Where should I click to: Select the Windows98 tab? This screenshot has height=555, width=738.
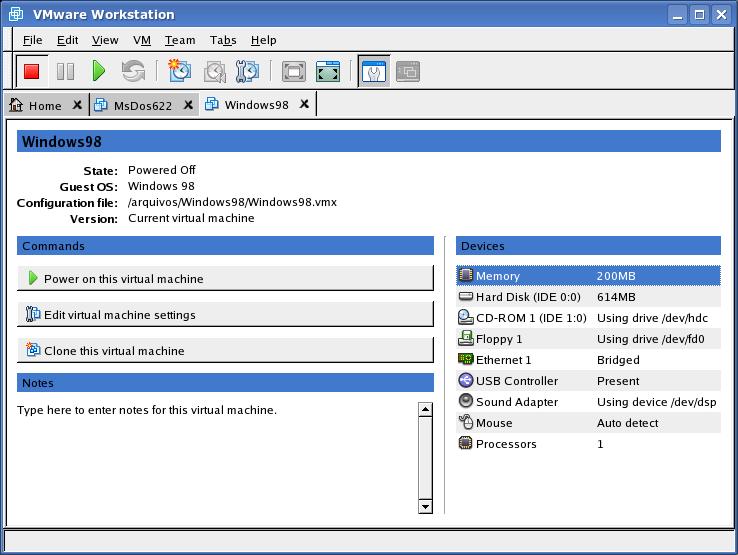[x=257, y=104]
